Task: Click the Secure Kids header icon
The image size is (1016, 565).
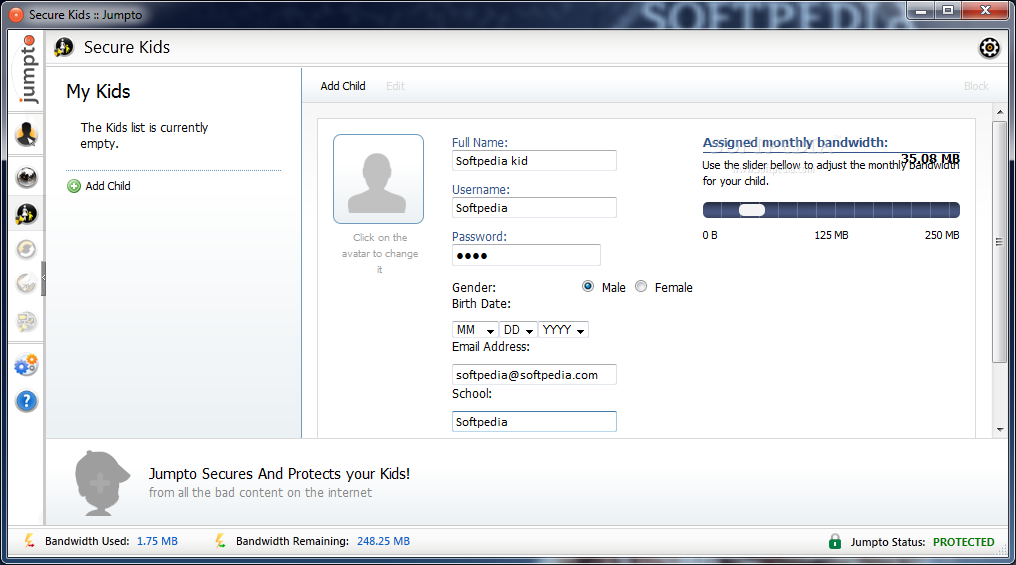Action: coord(64,47)
